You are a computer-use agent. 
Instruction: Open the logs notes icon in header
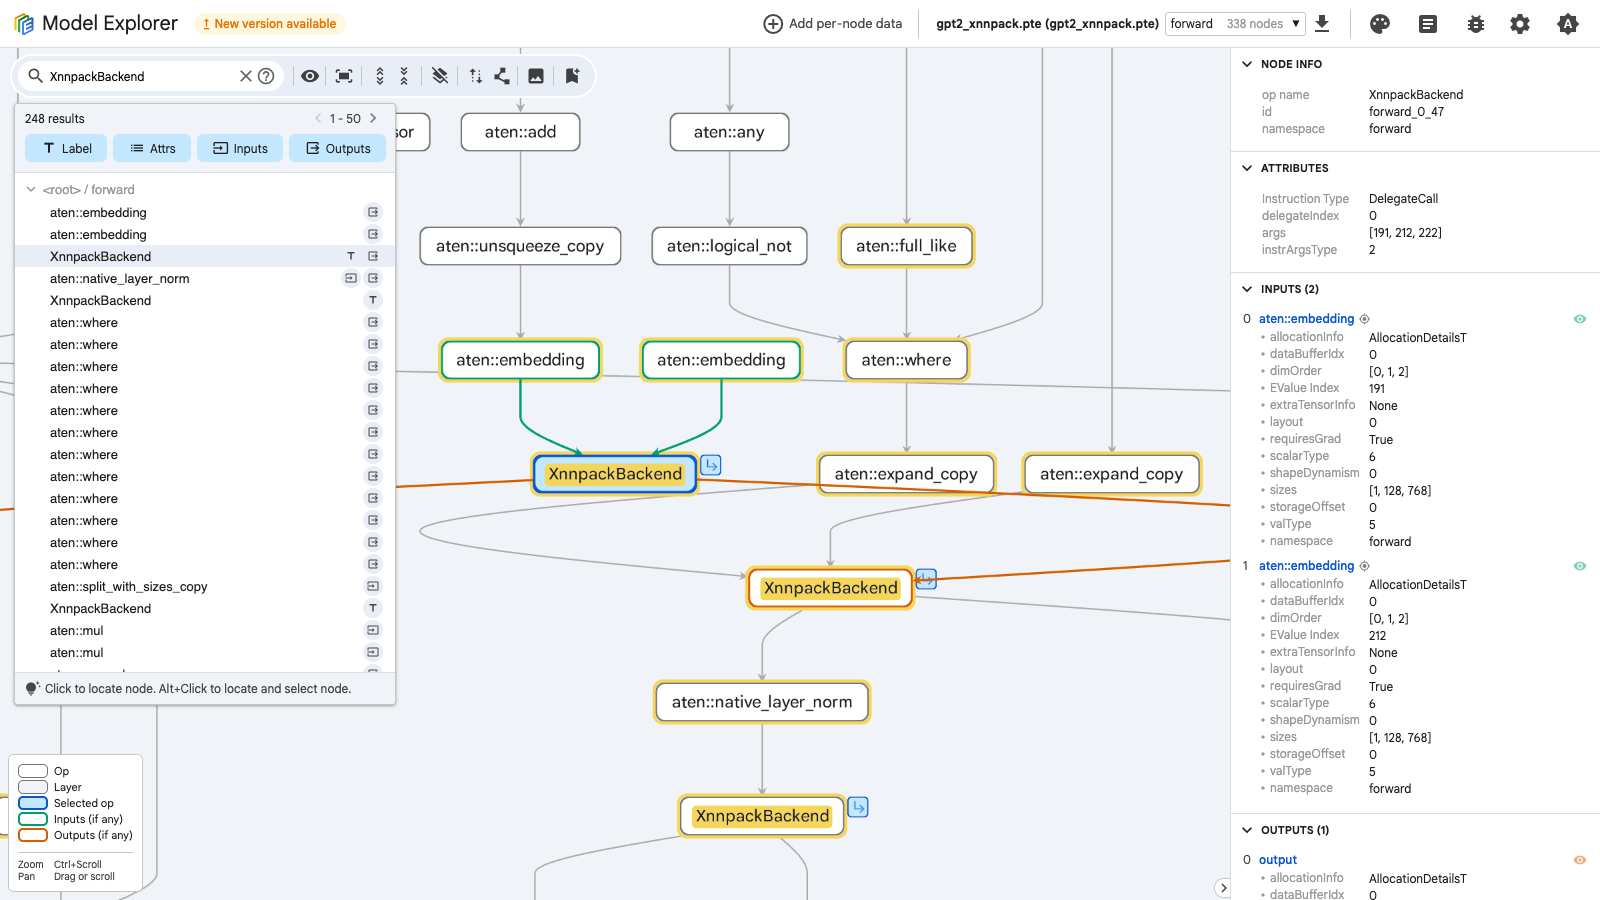pos(1428,24)
